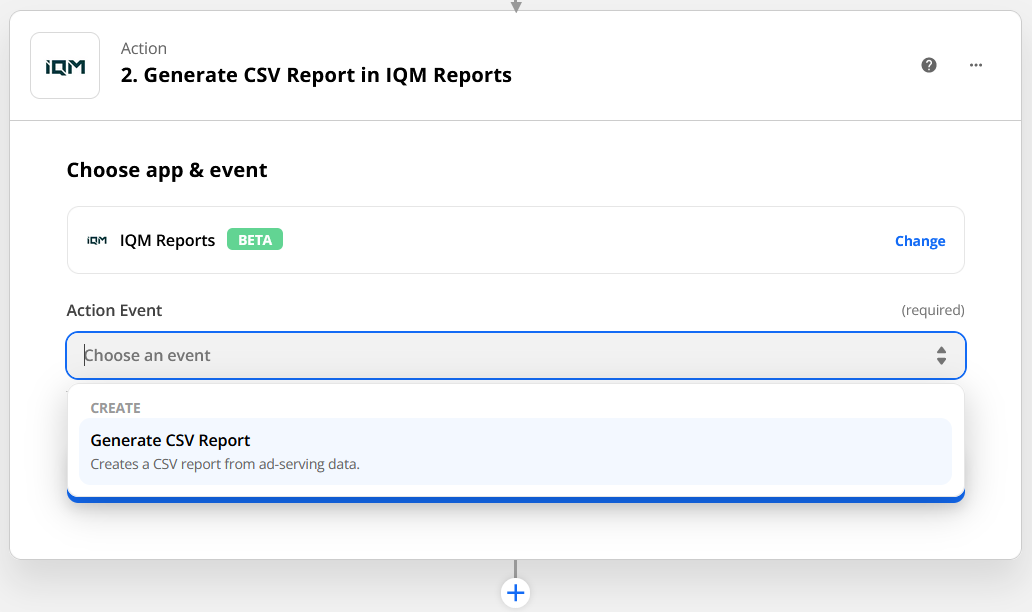
Task: Open the three-dot more options menu
Action: [x=976, y=66]
